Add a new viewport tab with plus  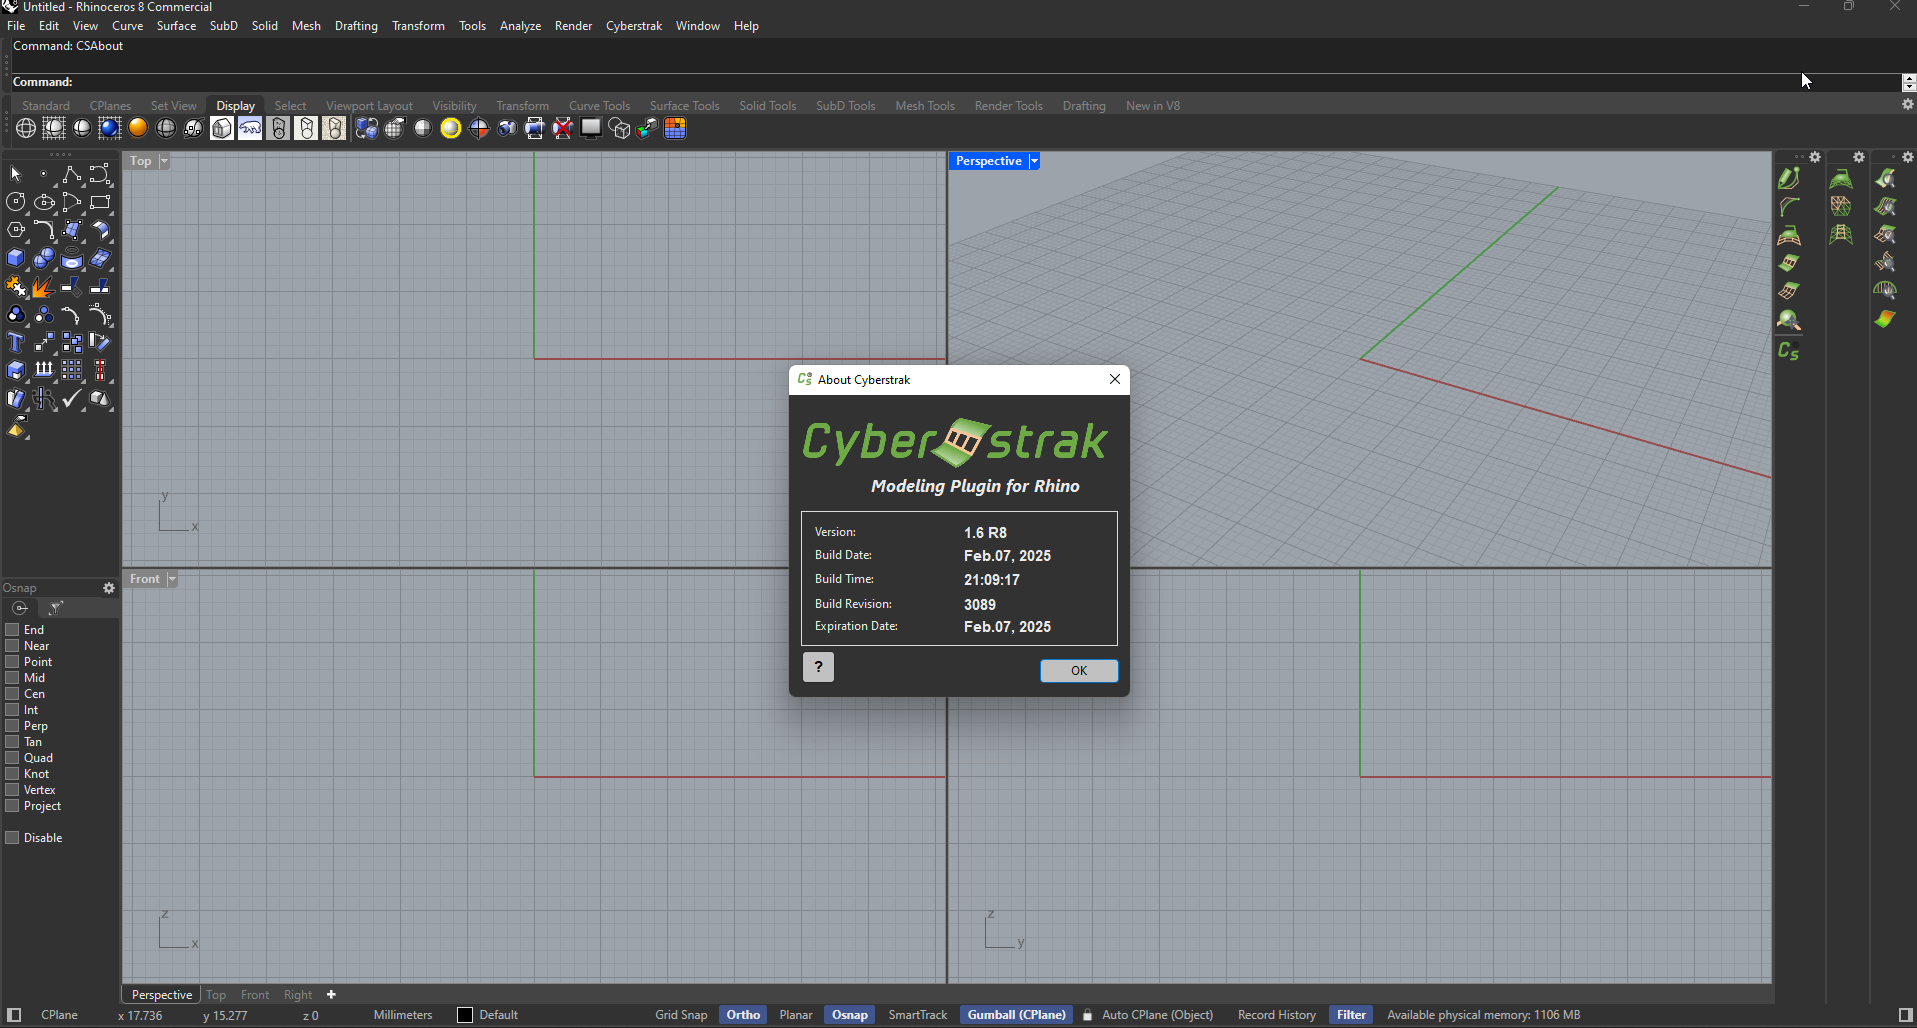pyautogui.click(x=331, y=995)
